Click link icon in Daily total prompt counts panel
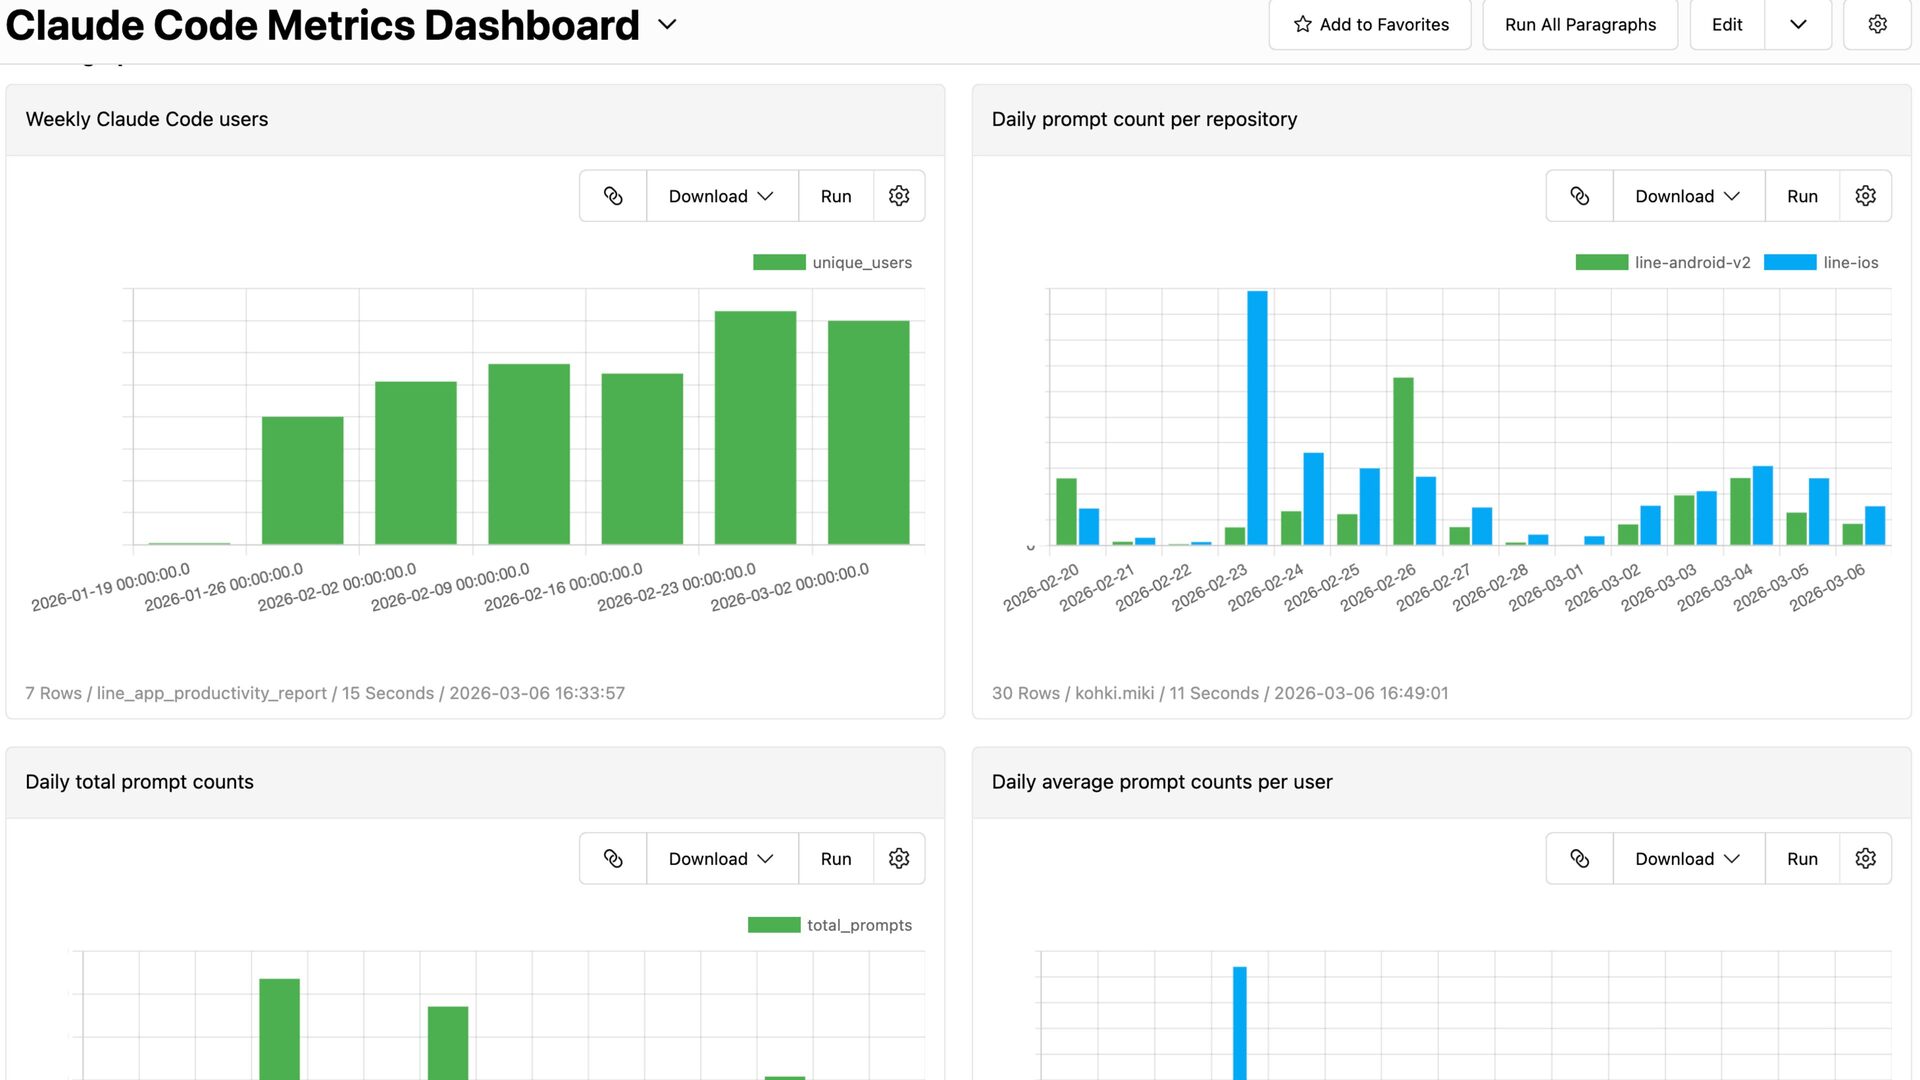 click(613, 859)
